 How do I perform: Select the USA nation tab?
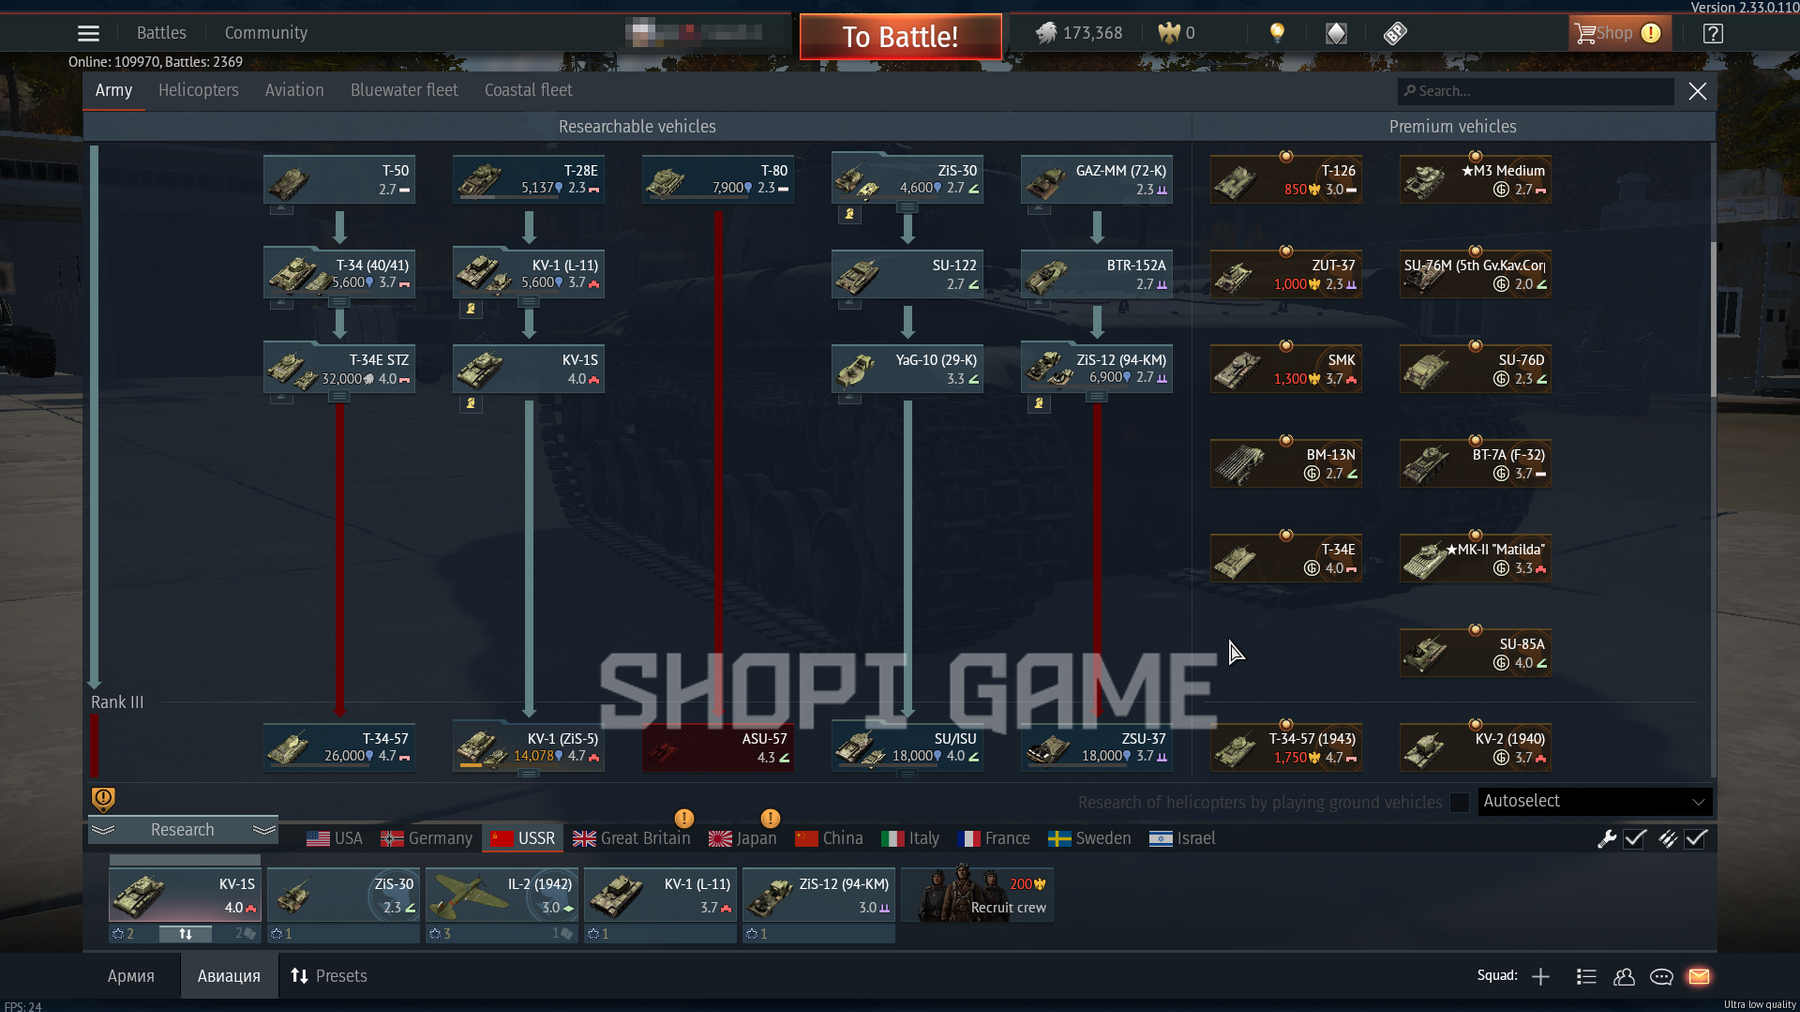point(334,839)
